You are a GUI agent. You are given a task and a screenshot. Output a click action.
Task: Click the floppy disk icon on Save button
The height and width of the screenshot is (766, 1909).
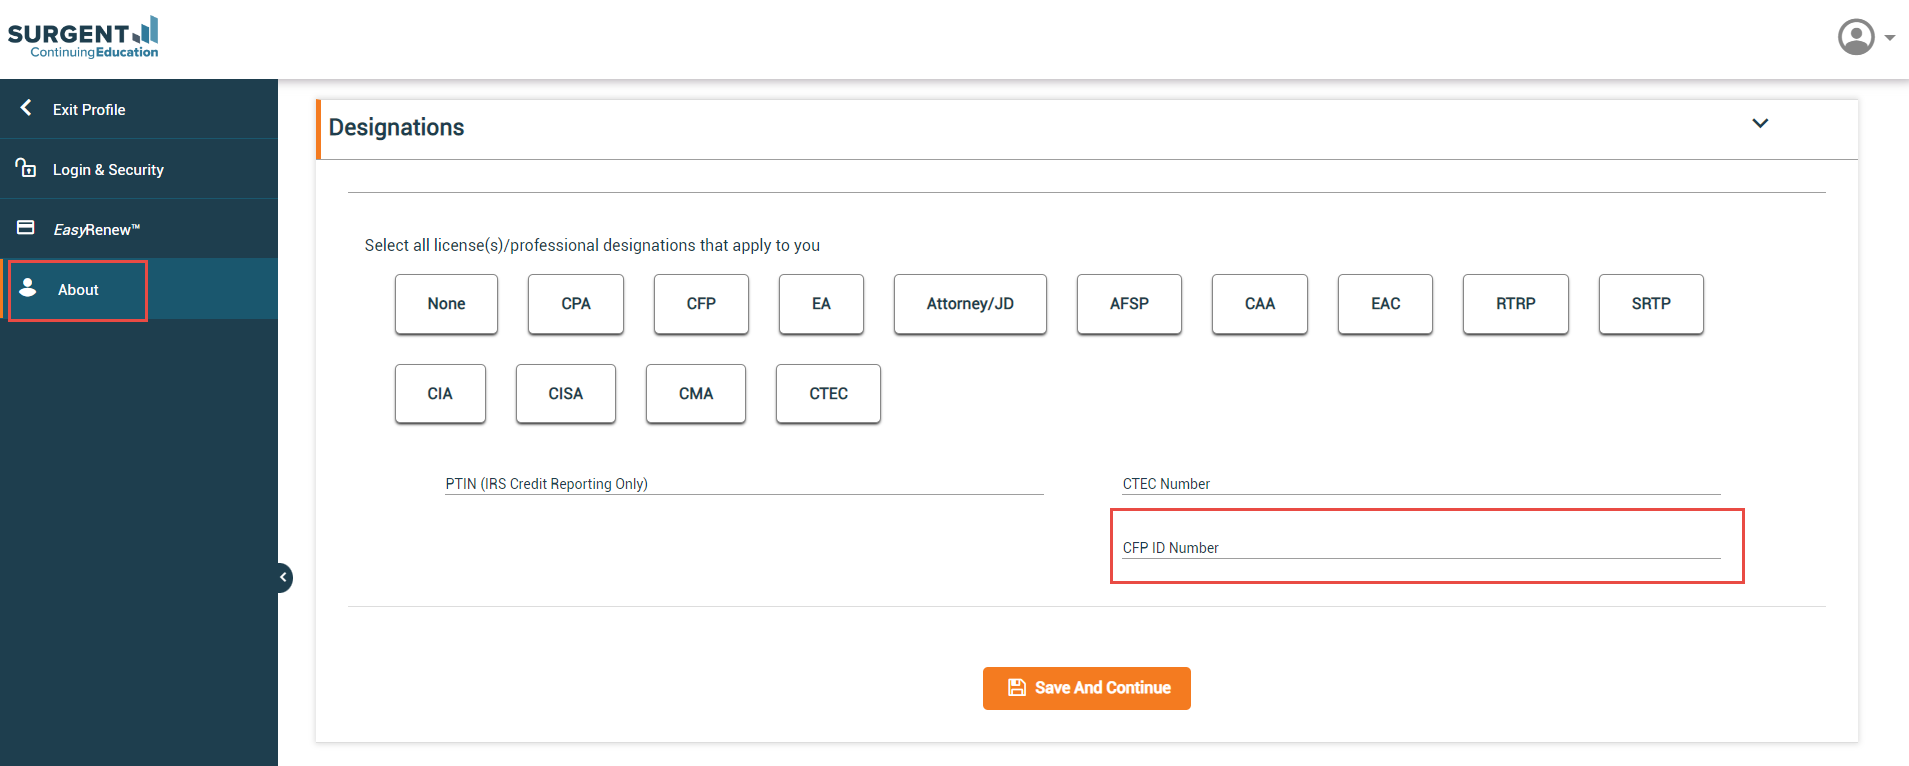pyautogui.click(x=1016, y=688)
